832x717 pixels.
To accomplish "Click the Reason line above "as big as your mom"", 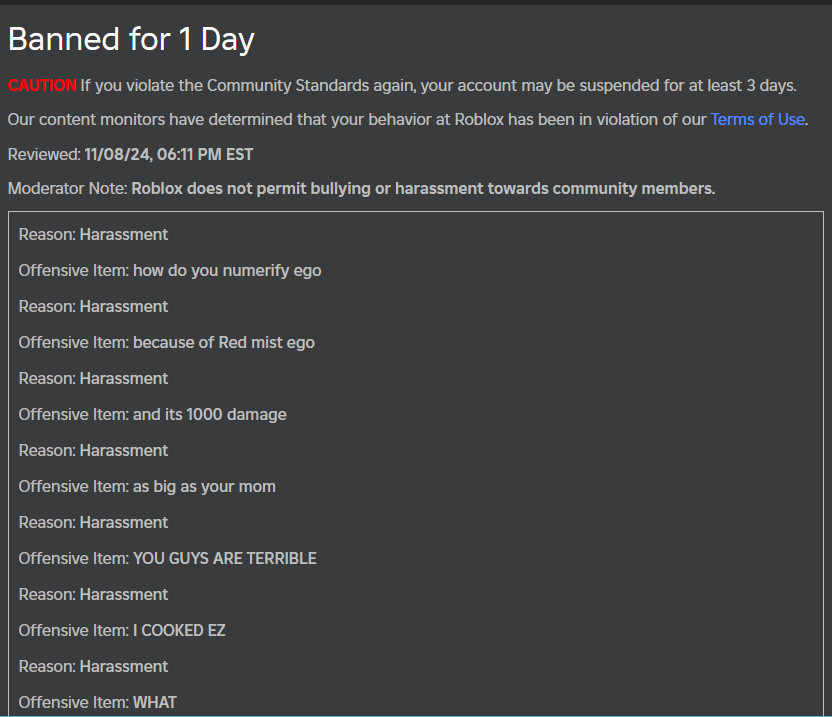I will coord(93,450).
